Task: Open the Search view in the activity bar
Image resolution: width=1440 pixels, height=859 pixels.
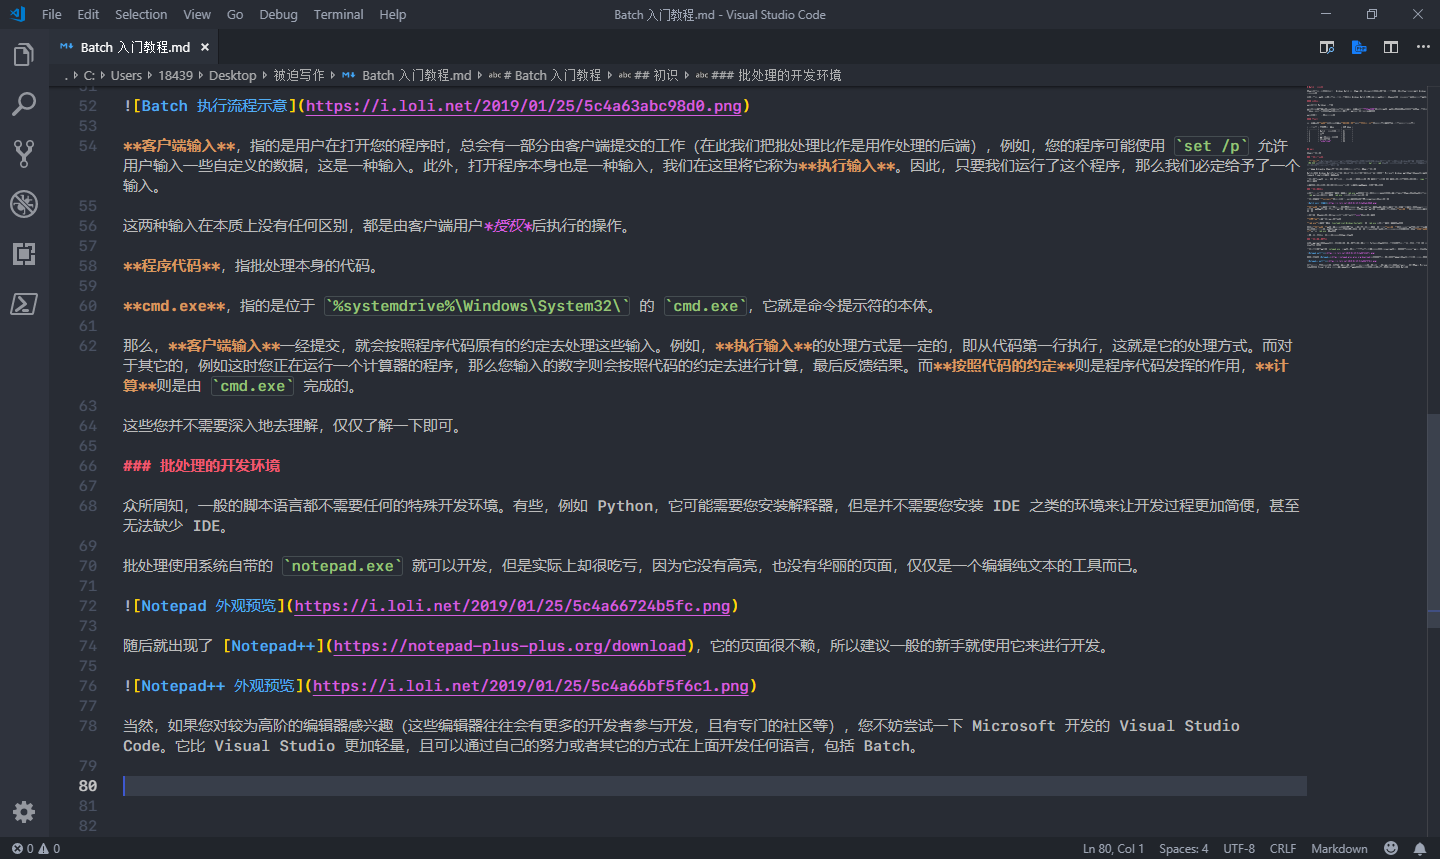Action: (24, 104)
